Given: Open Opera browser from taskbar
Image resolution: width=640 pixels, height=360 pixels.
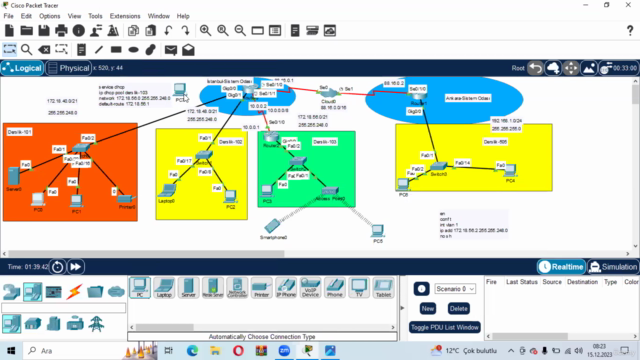Looking at the screenshot, I should click(x=238, y=351).
